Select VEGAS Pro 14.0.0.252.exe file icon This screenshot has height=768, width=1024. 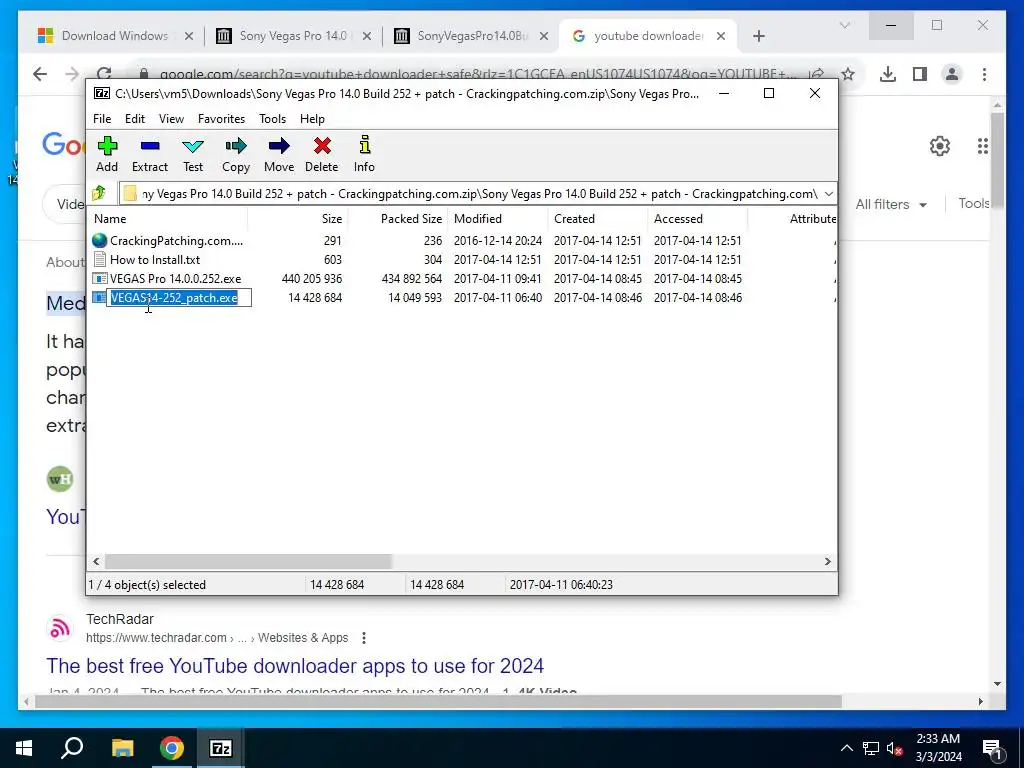click(99, 278)
